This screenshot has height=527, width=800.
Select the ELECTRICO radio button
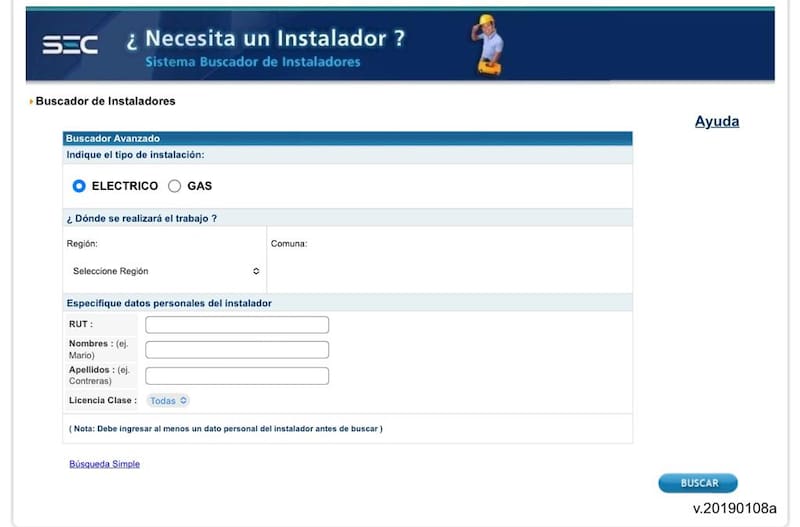79,186
